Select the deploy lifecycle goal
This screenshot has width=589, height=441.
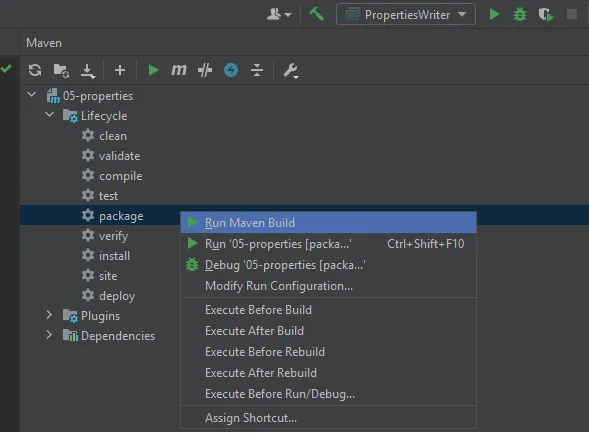tap(117, 296)
